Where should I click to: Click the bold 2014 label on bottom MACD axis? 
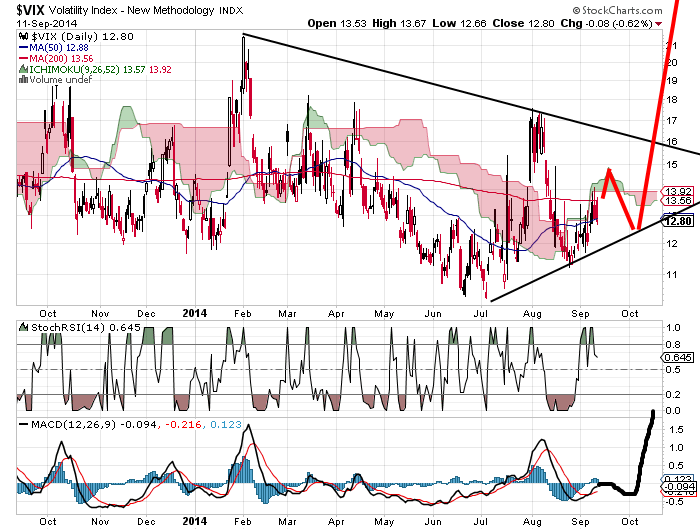coord(195,521)
